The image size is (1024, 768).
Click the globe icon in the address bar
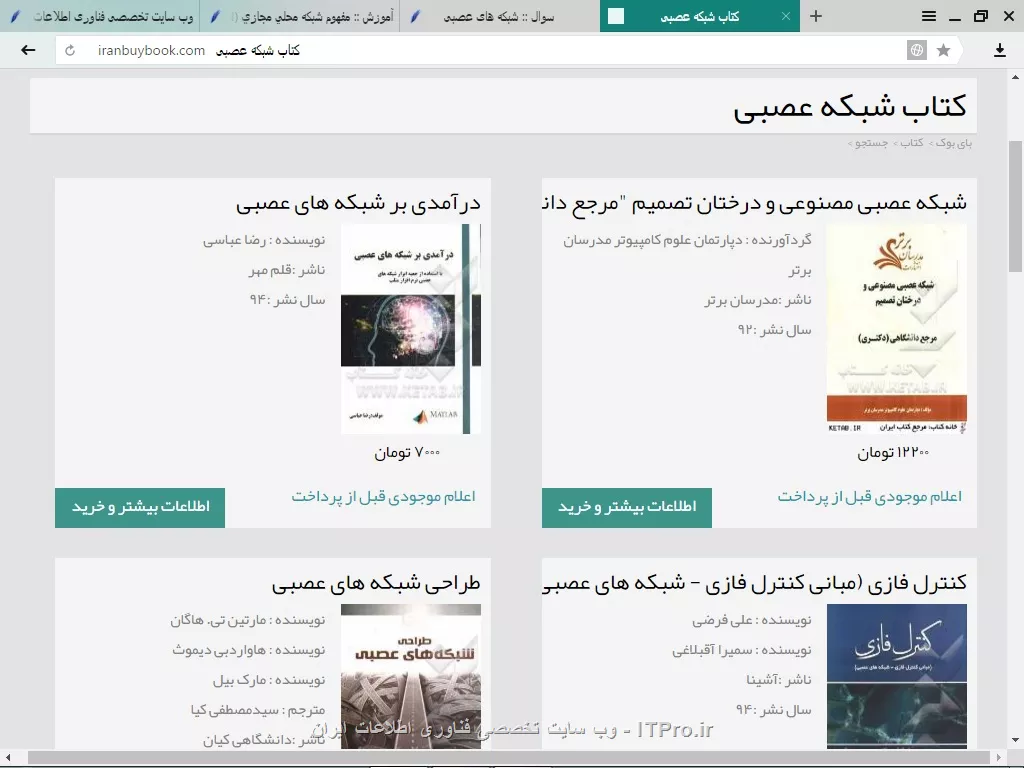[917, 50]
